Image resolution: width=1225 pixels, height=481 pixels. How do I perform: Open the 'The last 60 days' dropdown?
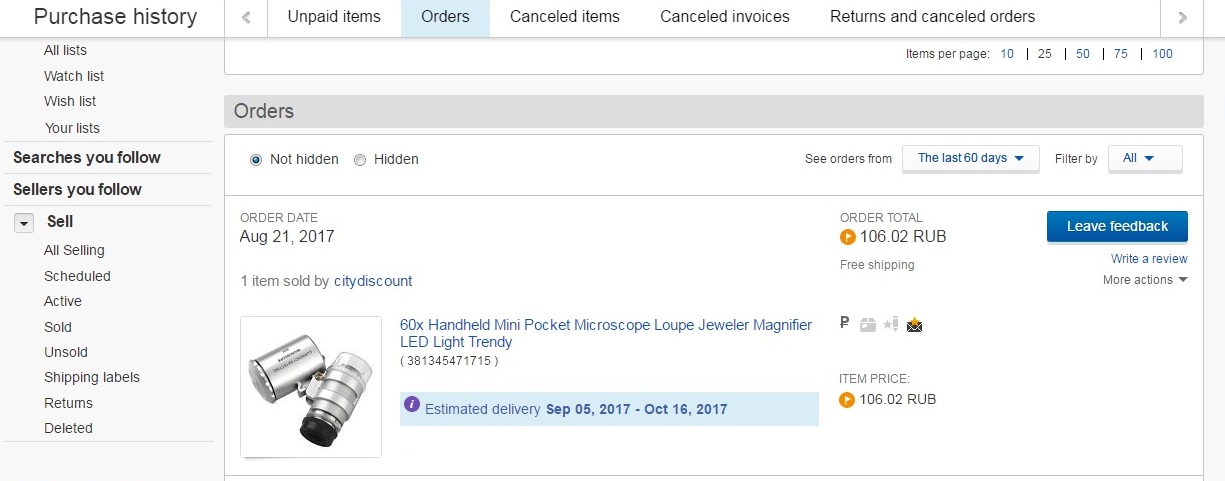click(x=970, y=158)
